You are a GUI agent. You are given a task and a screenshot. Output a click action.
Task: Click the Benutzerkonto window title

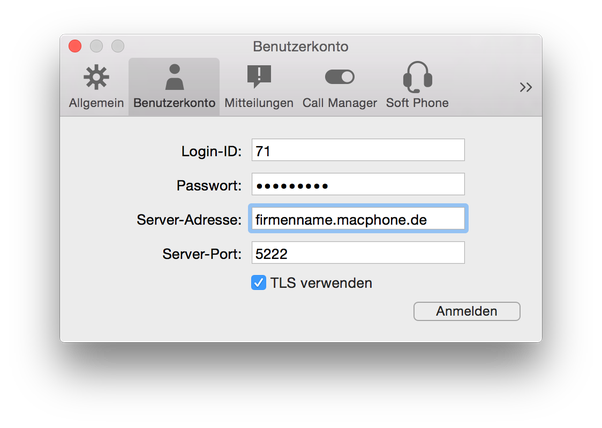[301, 46]
